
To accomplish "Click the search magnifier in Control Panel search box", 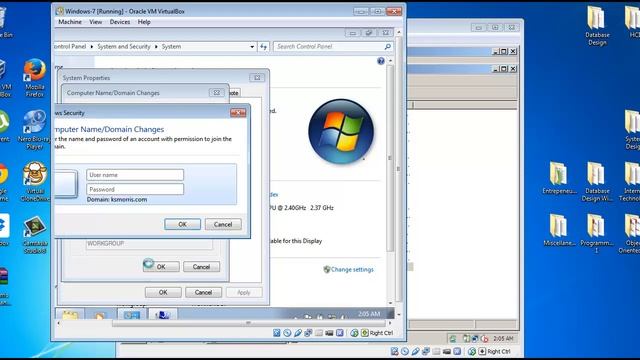I will [388, 47].
